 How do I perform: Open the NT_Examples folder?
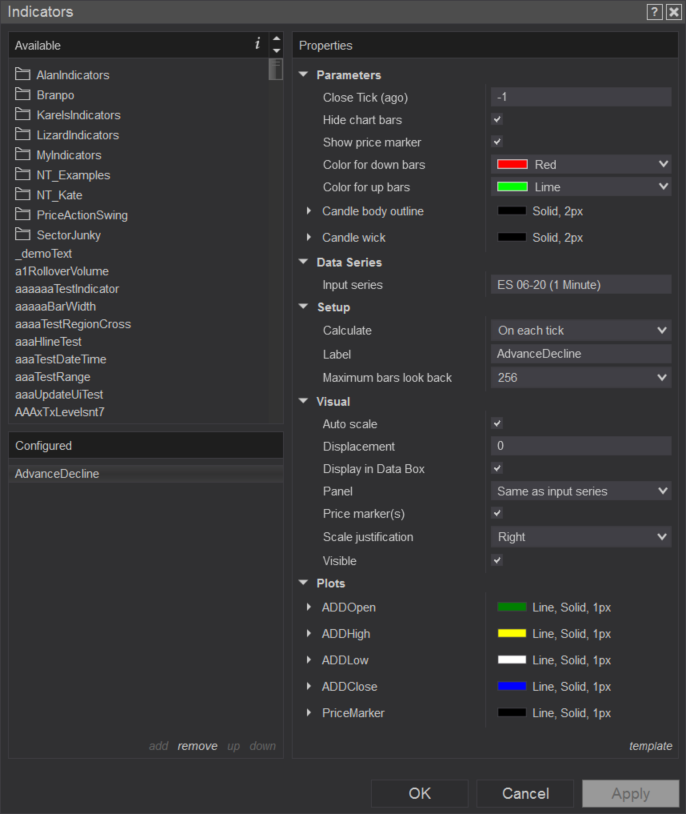(73, 175)
